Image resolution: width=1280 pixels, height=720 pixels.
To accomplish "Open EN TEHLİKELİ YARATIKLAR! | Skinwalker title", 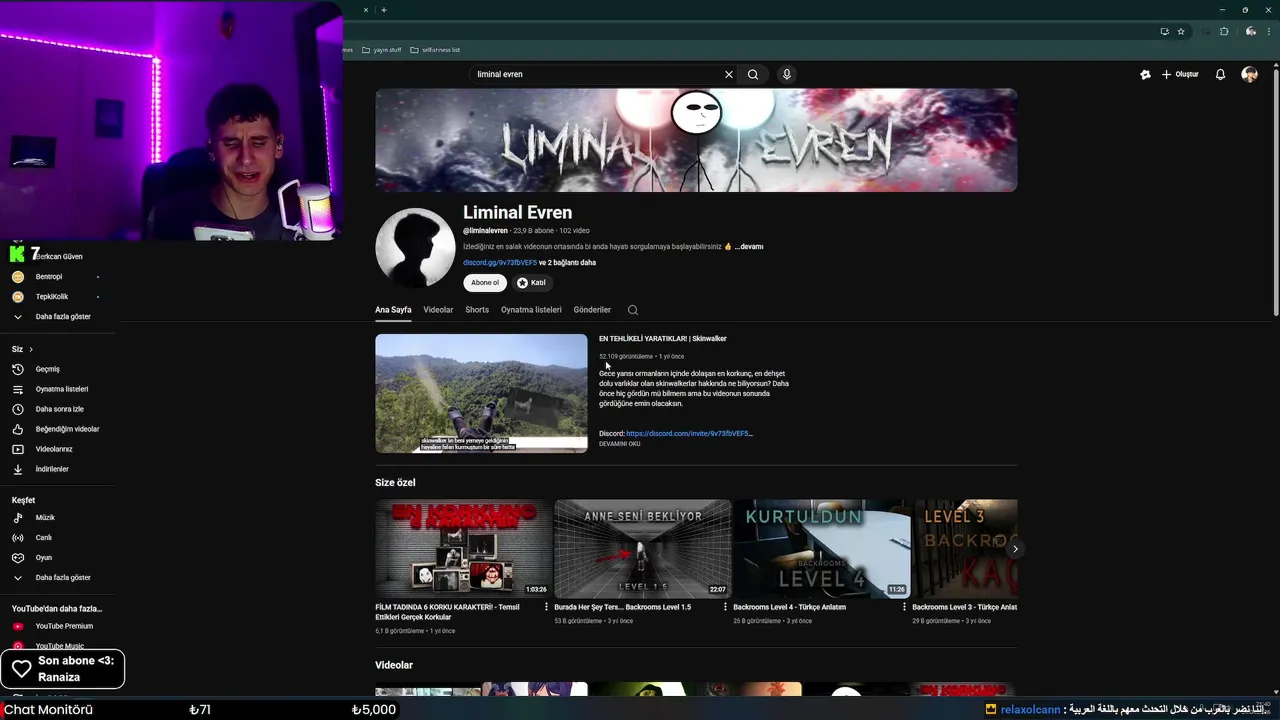I will 663,339.
